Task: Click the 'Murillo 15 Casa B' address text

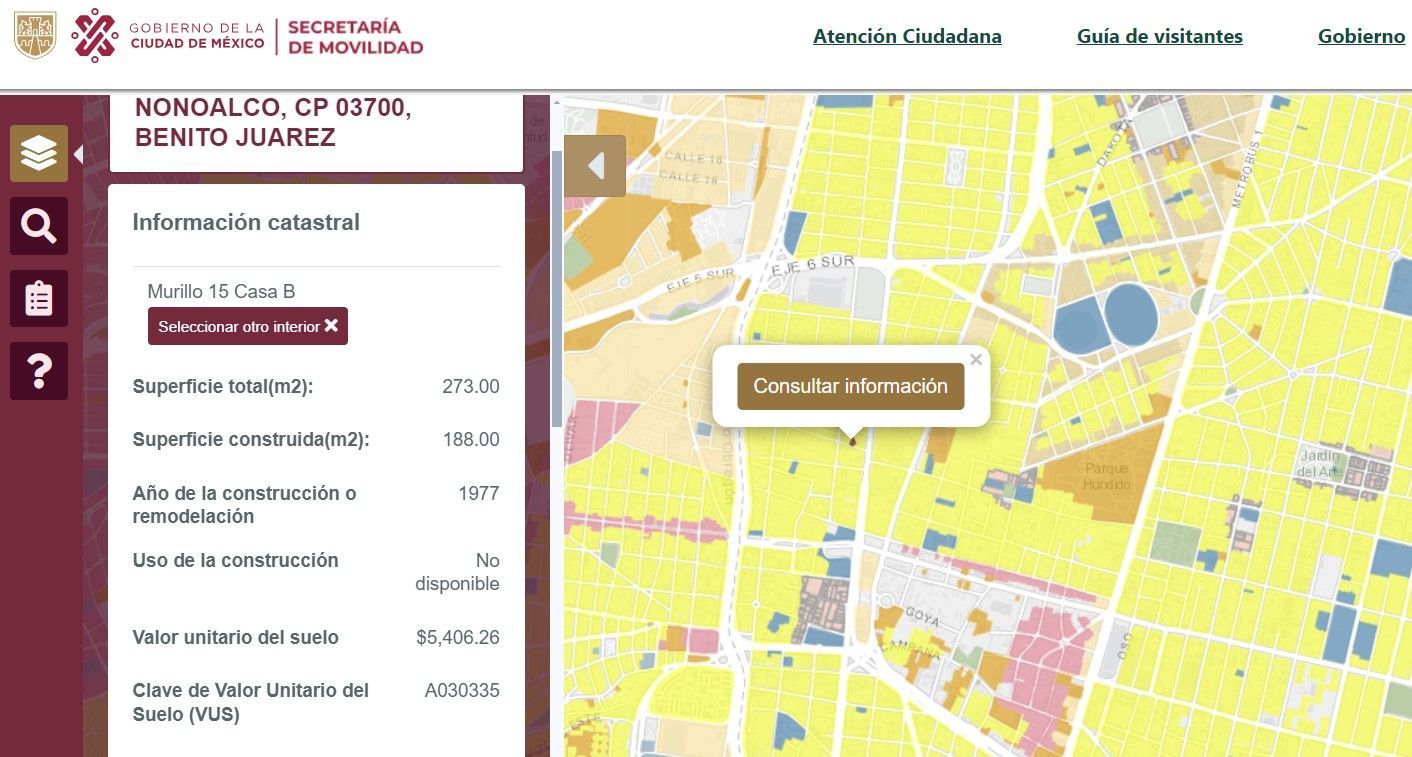Action: 221,292
